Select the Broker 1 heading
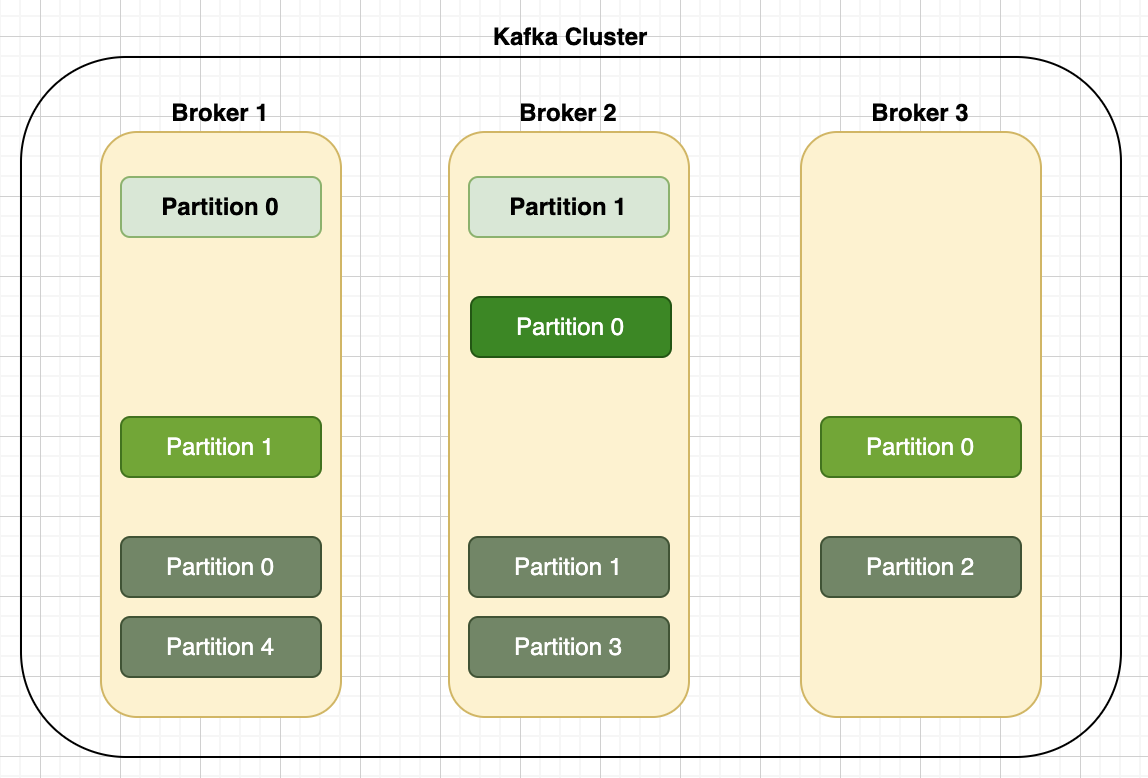The image size is (1148, 778). (219, 113)
